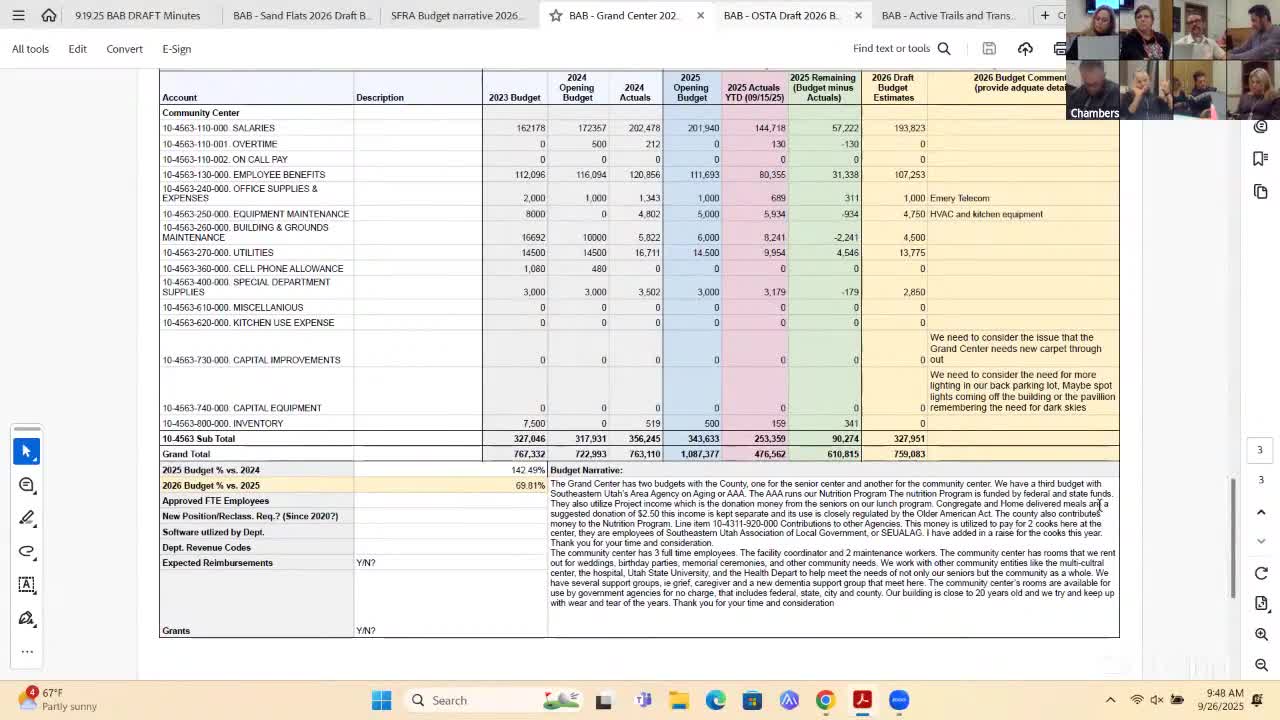
Task: Select the Add text box tool
Action: click(27, 584)
